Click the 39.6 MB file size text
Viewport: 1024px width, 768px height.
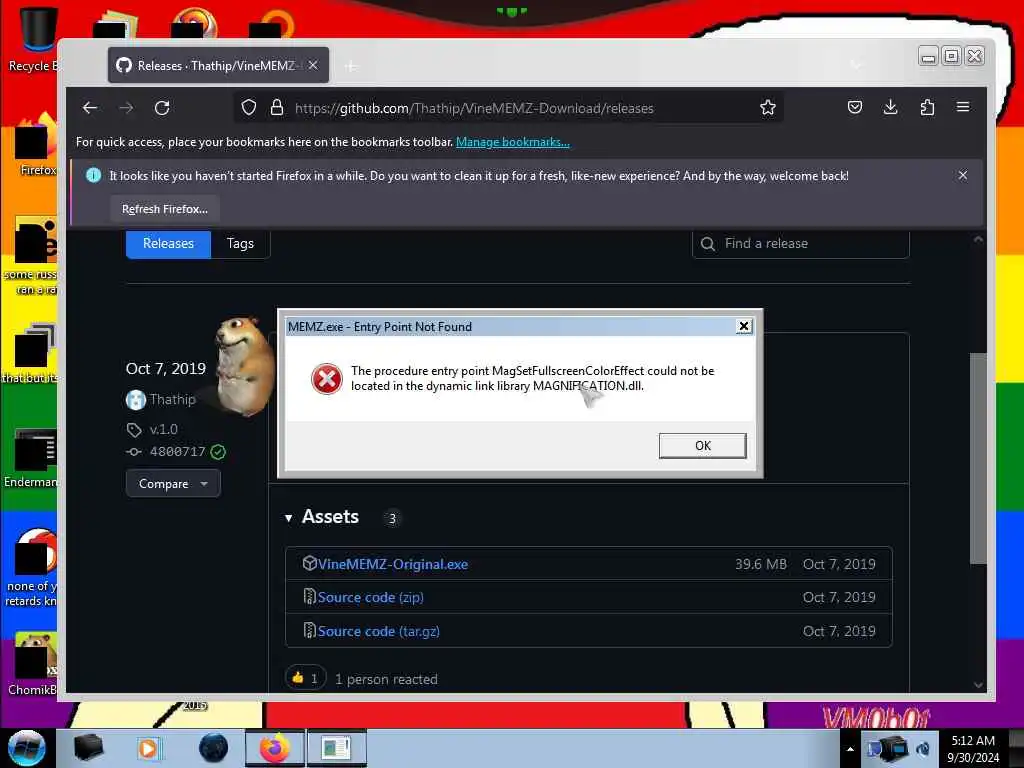coord(761,564)
